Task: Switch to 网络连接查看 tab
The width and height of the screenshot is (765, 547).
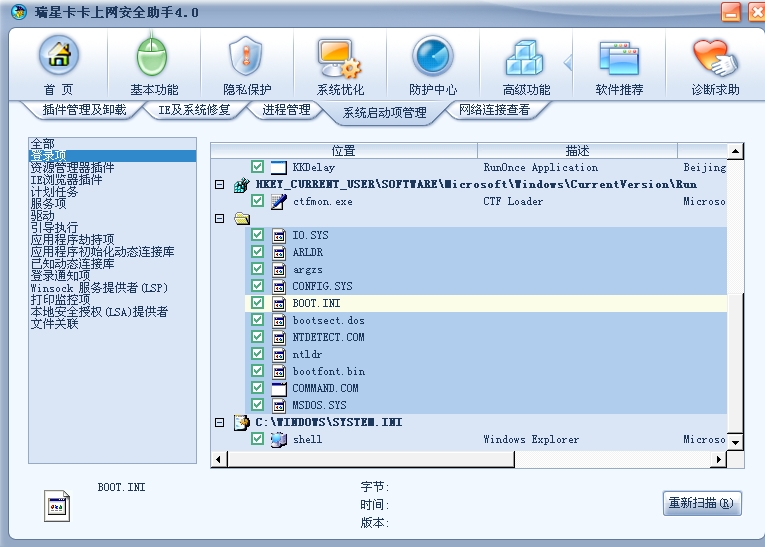Action: click(x=494, y=110)
